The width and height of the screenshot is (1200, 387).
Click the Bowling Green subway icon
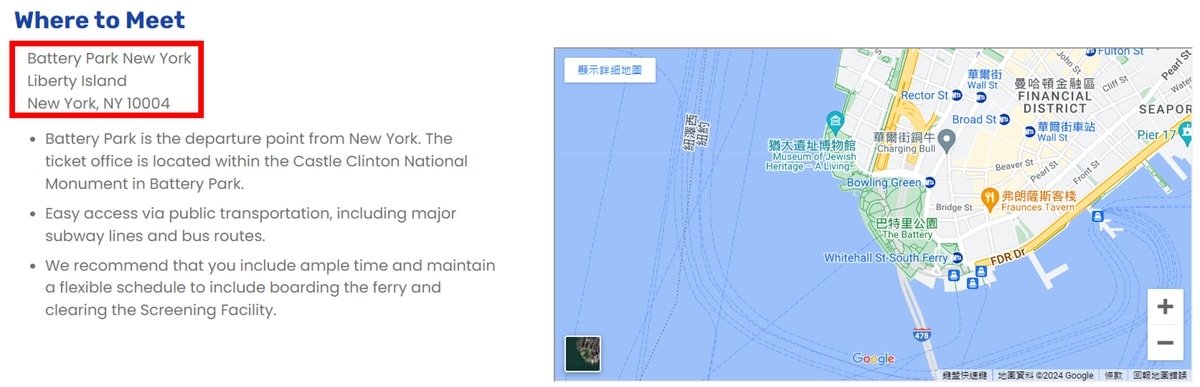(x=930, y=183)
